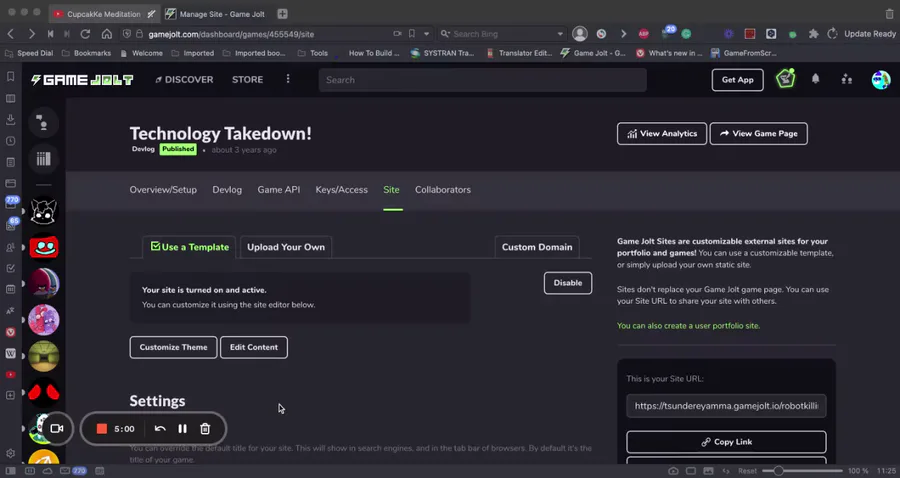Switch to CupcakKe Meditation tab
900x478 pixels.
coord(103,13)
